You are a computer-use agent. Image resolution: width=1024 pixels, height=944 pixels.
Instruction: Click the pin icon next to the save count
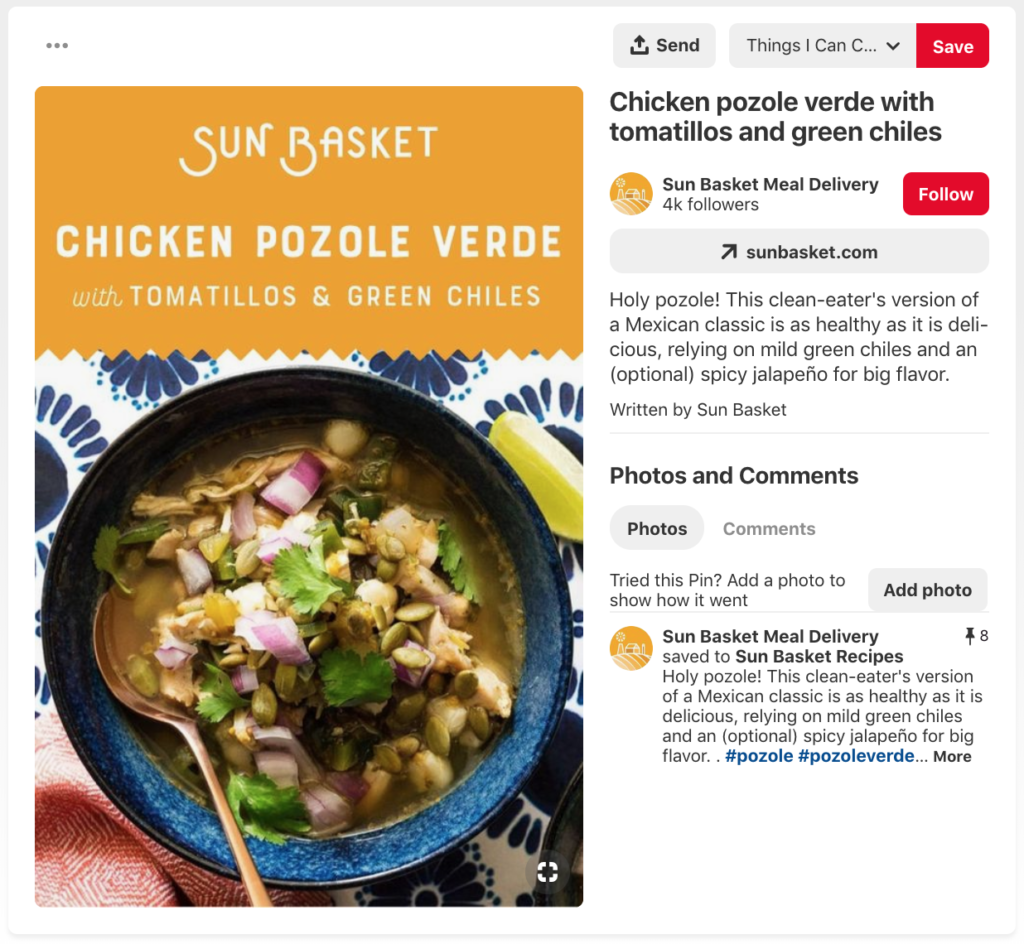968,635
